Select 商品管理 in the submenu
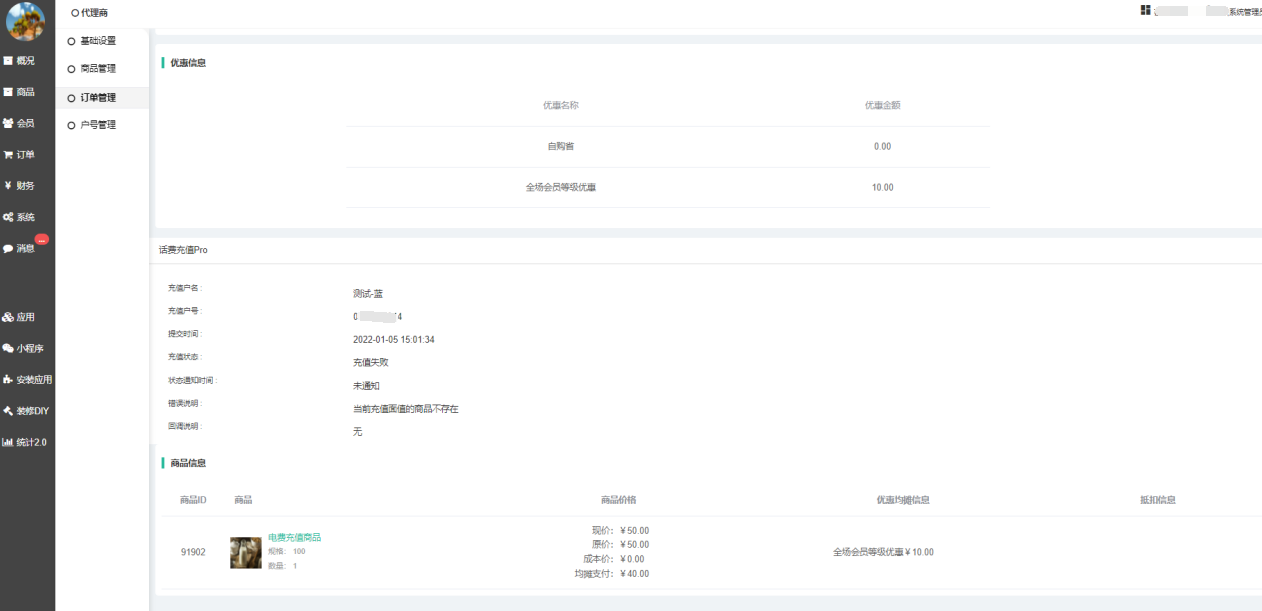Screen dimensions: 1262x611 coord(98,69)
